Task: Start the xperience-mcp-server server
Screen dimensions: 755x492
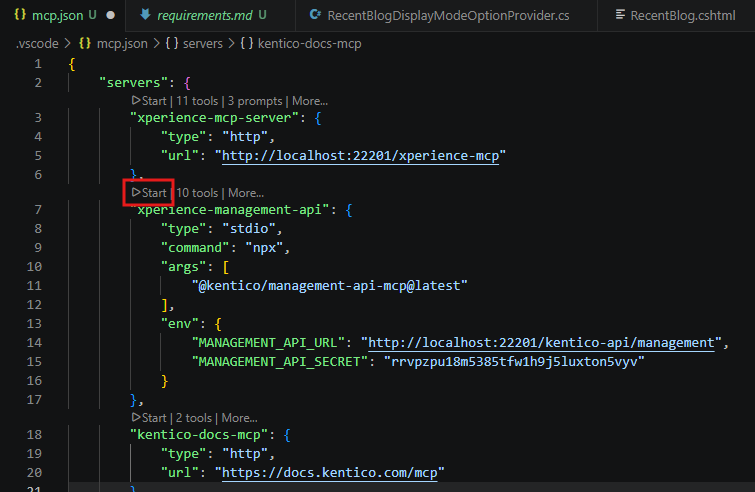Action: [149, 101]
